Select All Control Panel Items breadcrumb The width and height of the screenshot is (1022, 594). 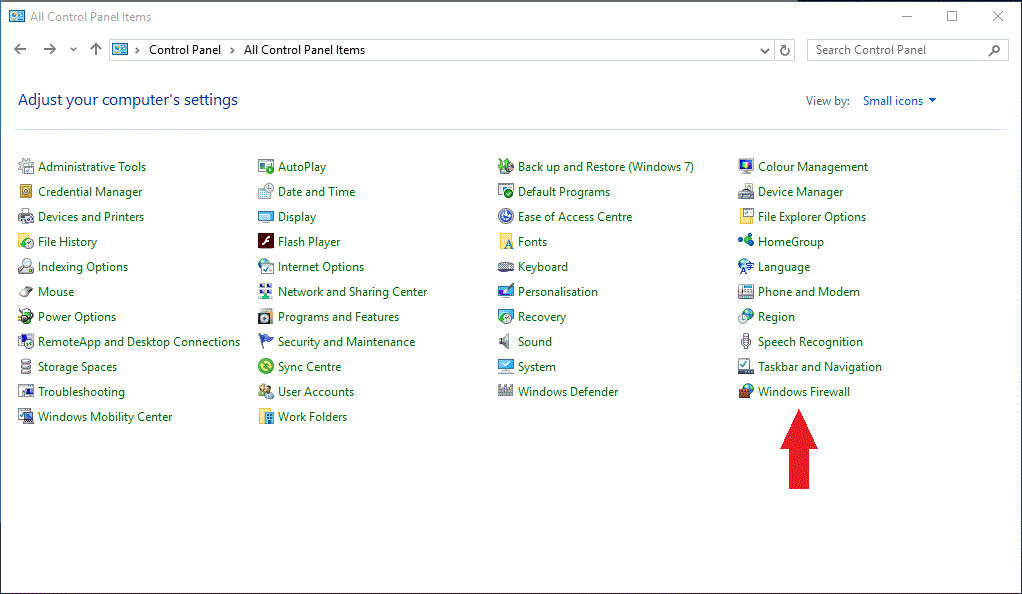click(304, 50)
